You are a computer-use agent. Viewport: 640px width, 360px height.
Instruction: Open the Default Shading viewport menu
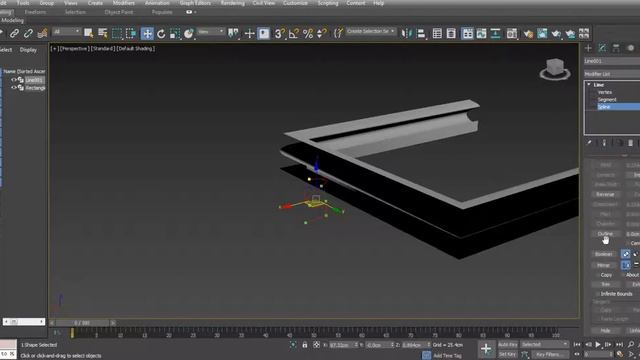136,49
